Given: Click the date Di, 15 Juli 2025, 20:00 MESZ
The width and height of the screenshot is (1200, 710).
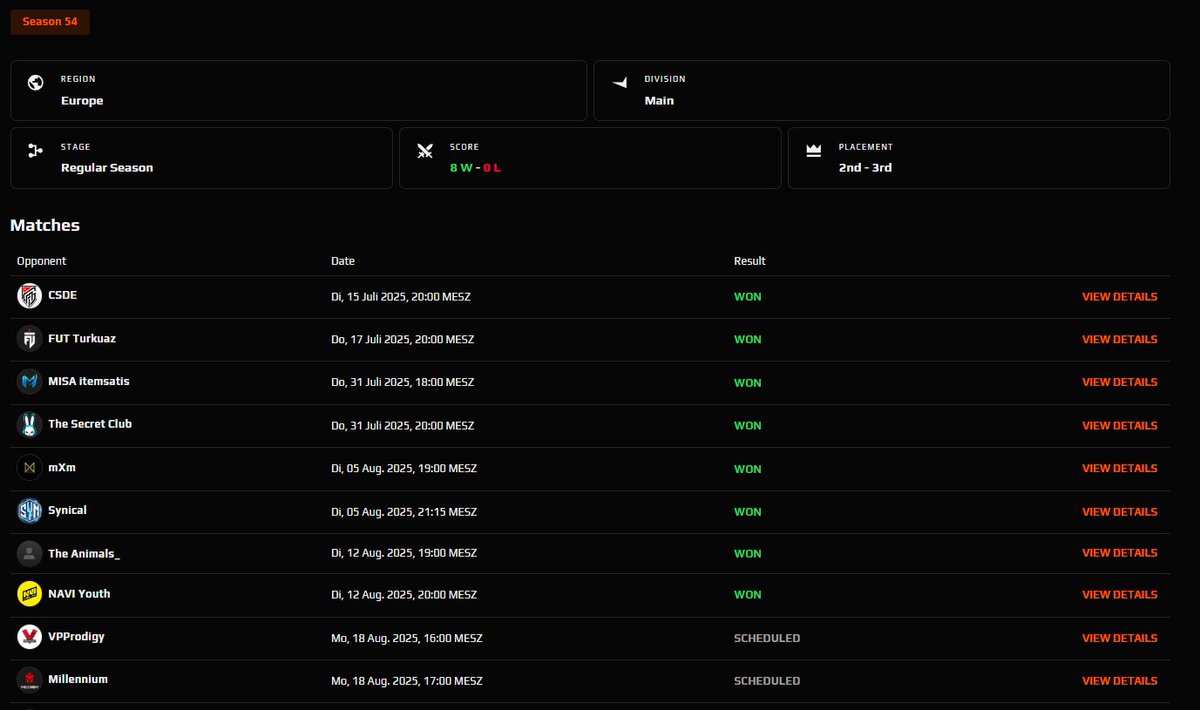Looking at the screenshot, I should pyautogui.click(x=401, y=297).
